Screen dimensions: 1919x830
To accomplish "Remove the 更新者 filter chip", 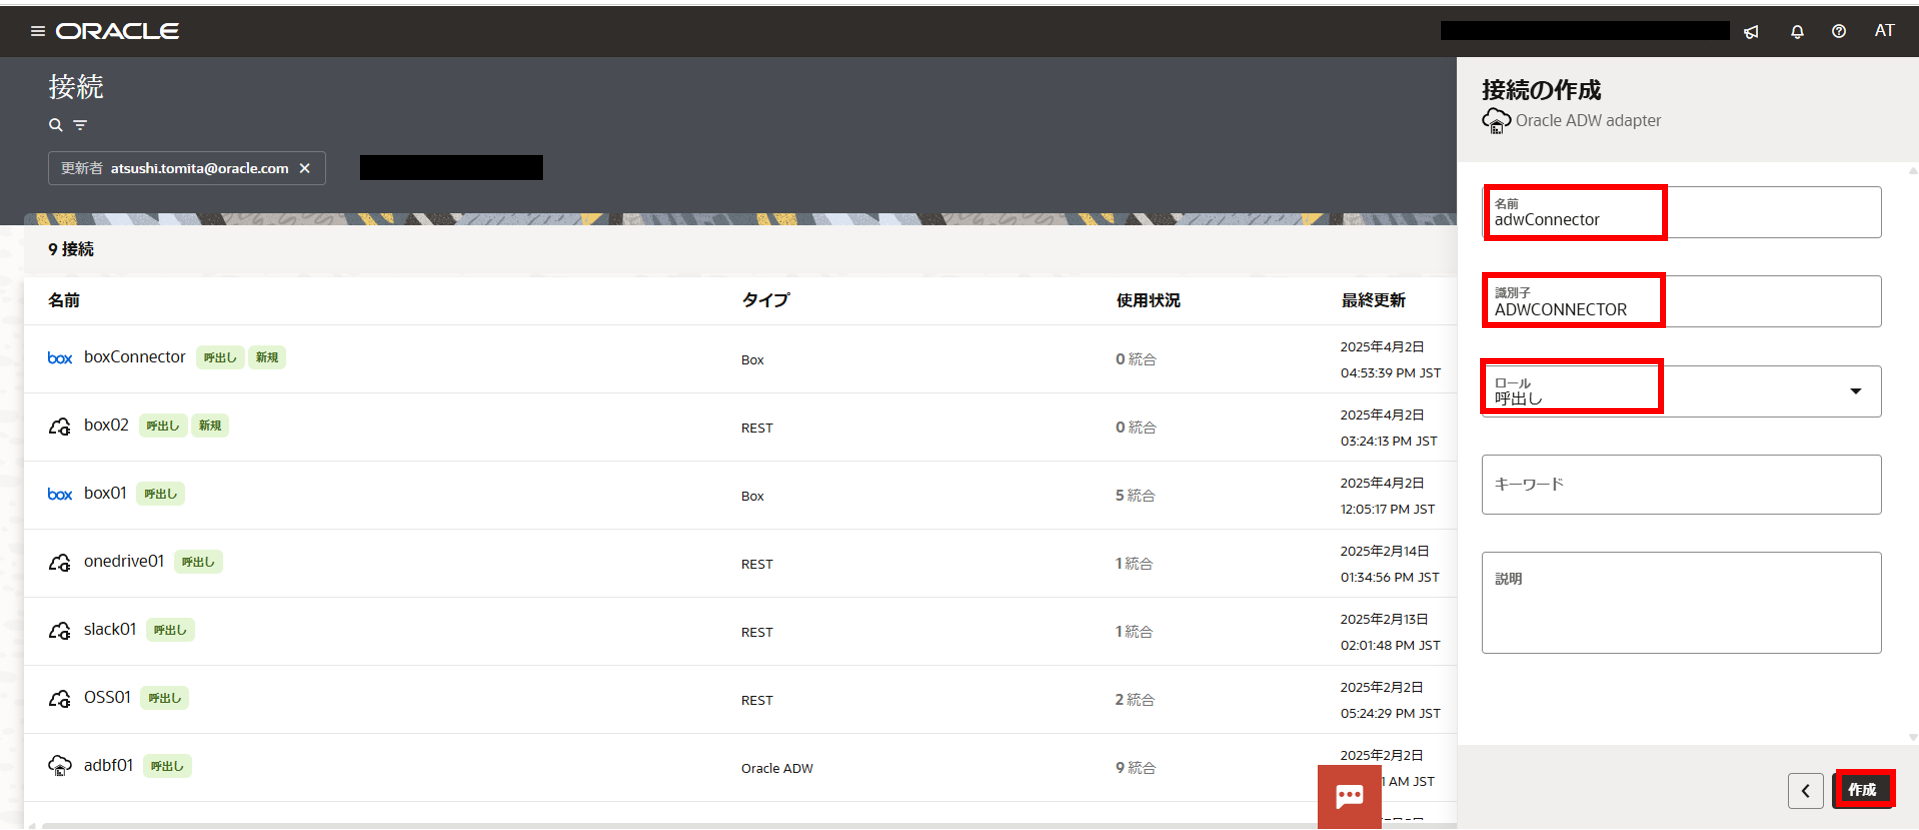I will pos(305,168).
